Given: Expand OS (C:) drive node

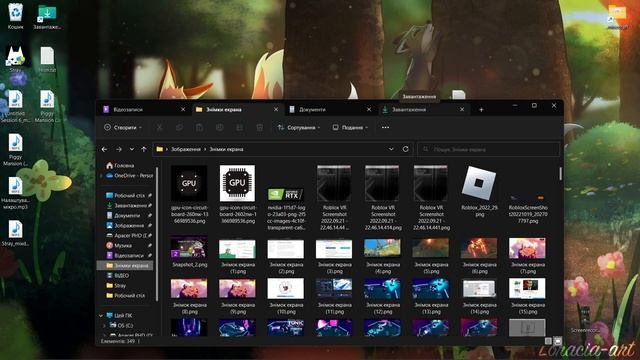Looking at the screenshot, I should coord(104,326).
